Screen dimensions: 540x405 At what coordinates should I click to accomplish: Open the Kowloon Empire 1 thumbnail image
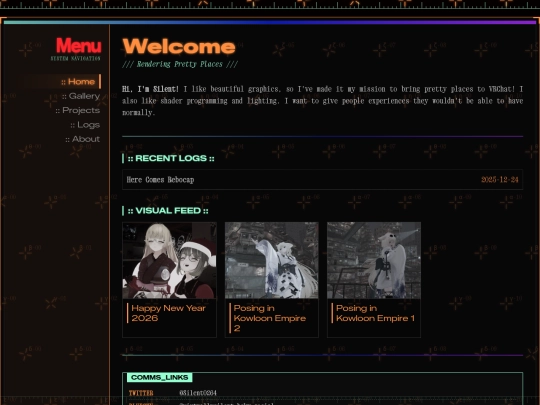pyautogui.click(x=374, y=260)
